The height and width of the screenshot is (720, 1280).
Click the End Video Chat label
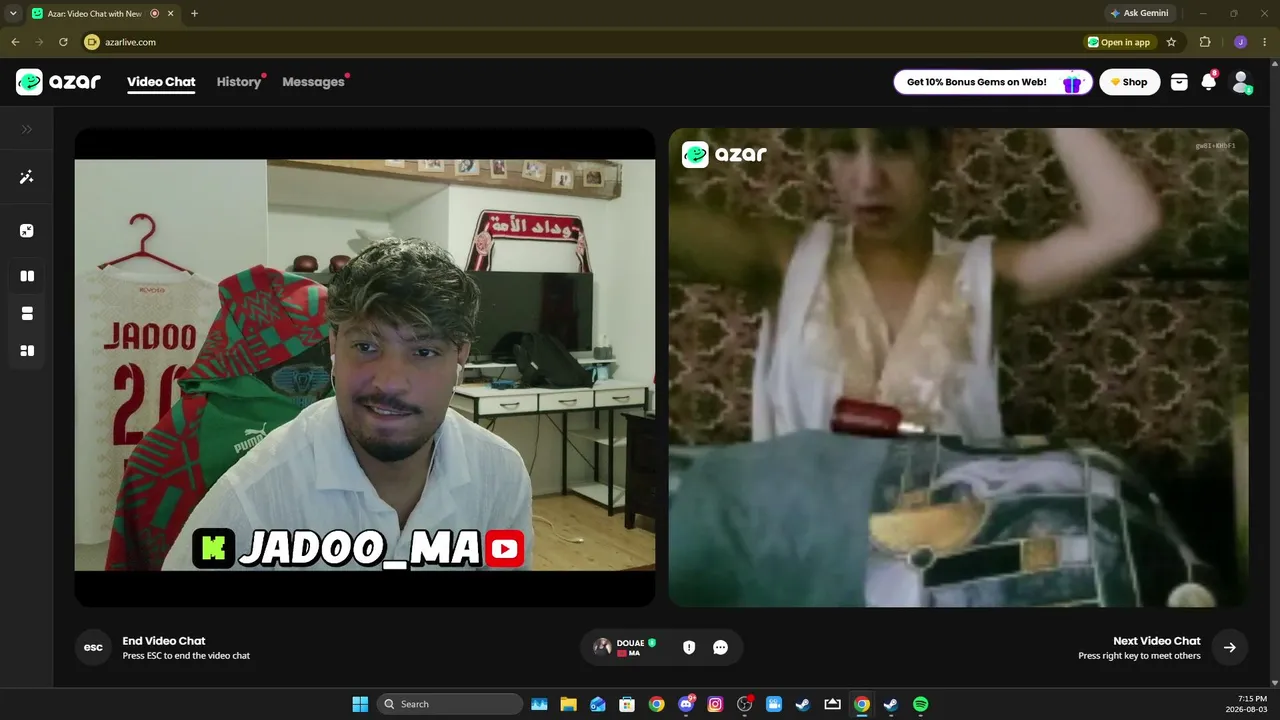point(164,641)
